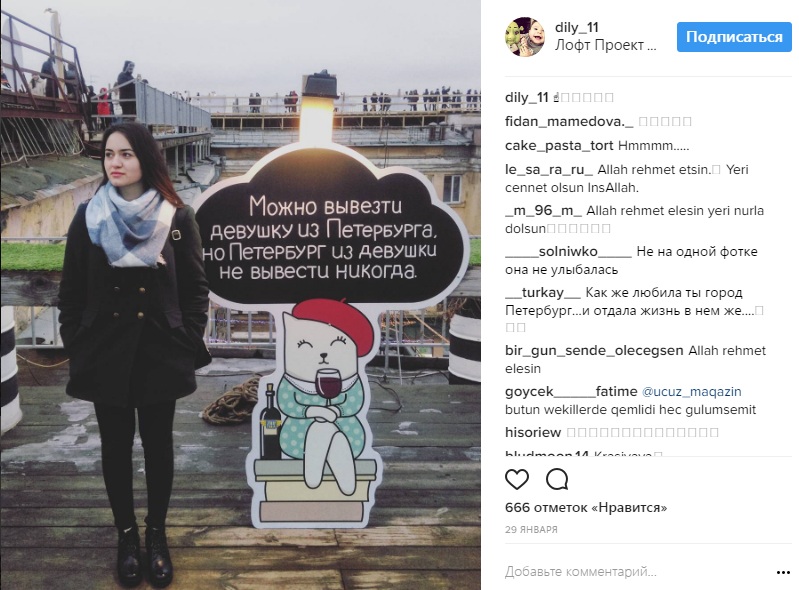
Task: Open the dily_11 username in header
Action: click(x=577, y=28)
